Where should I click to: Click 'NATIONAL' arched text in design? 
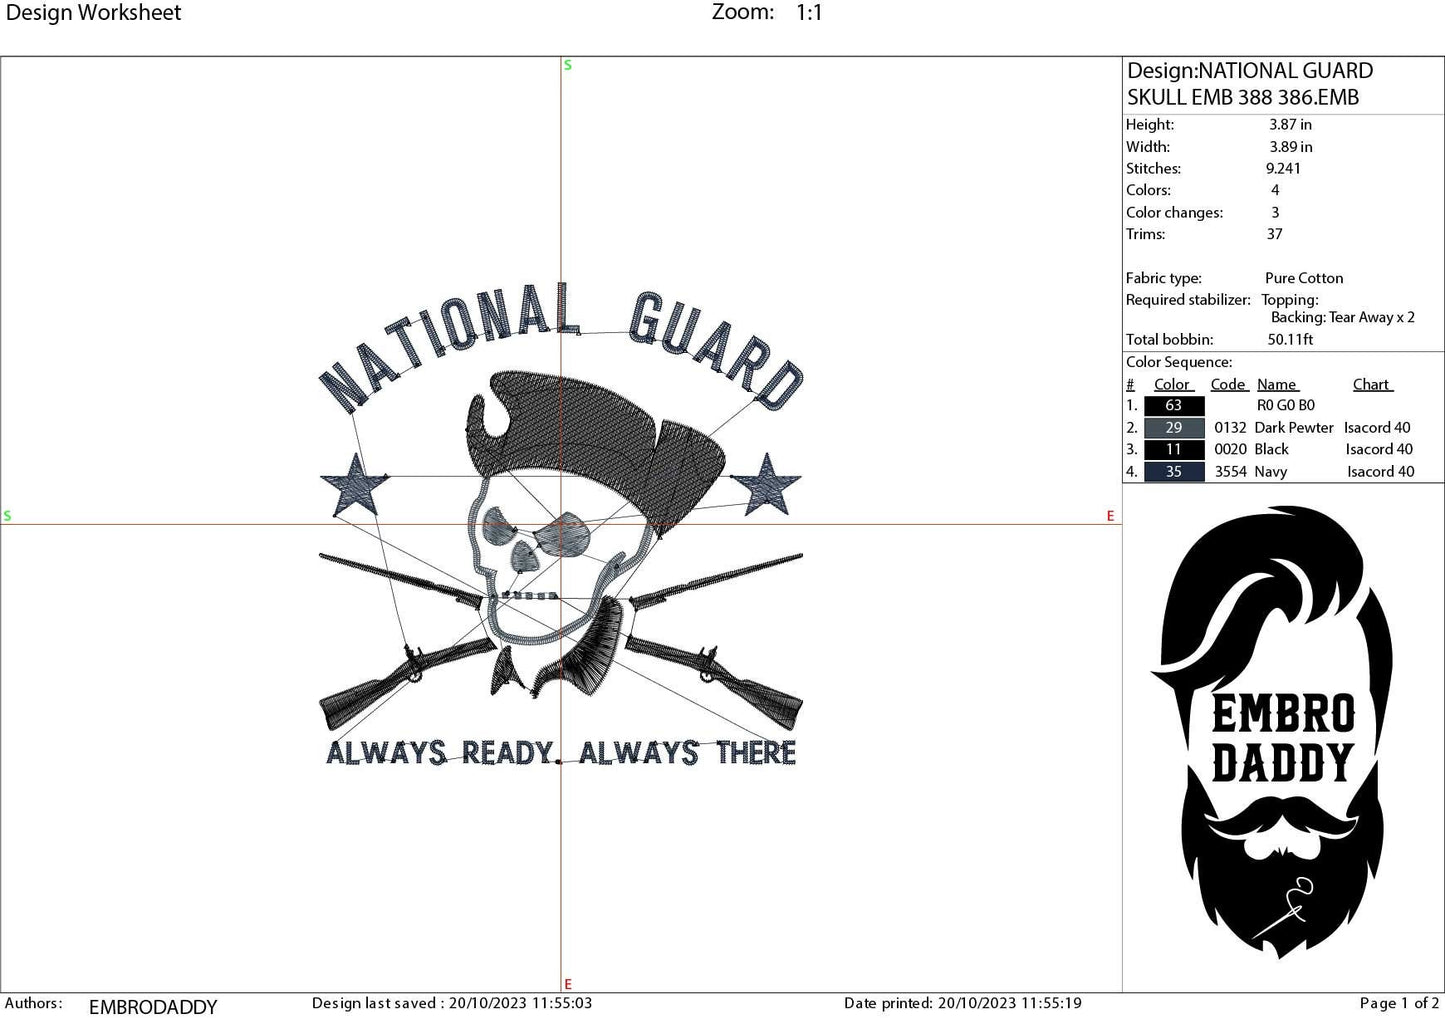450,346
